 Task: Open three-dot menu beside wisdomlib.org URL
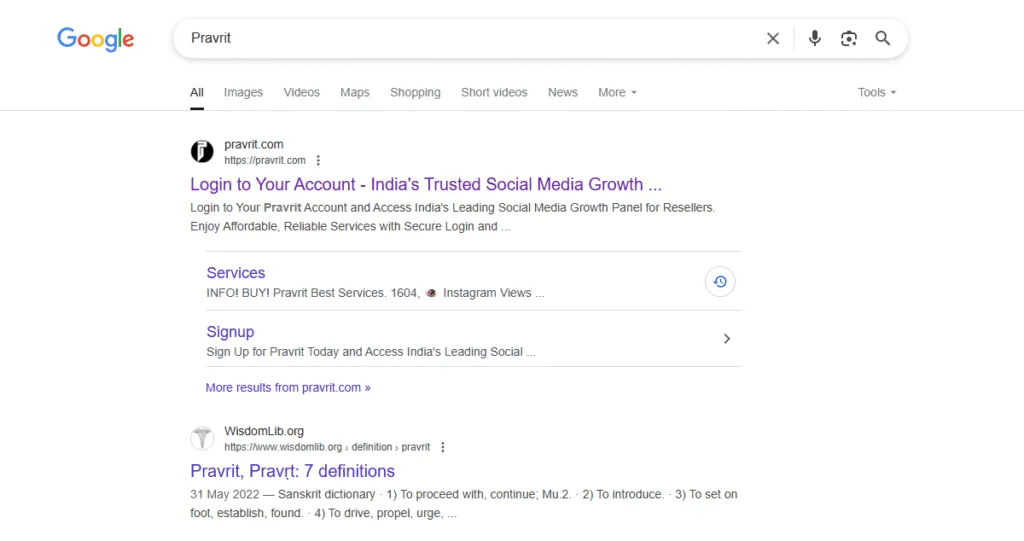point(443,447)
